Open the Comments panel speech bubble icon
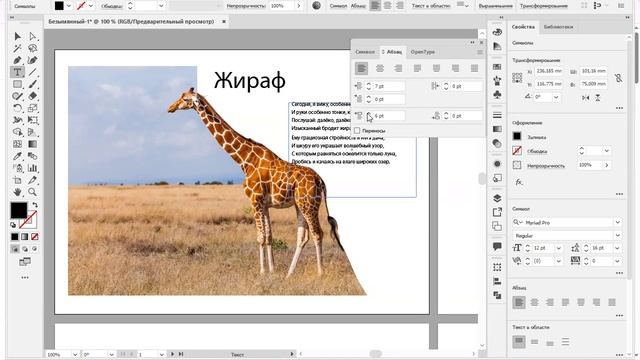Viewport: 640px width, 360px height. (497, 246)
